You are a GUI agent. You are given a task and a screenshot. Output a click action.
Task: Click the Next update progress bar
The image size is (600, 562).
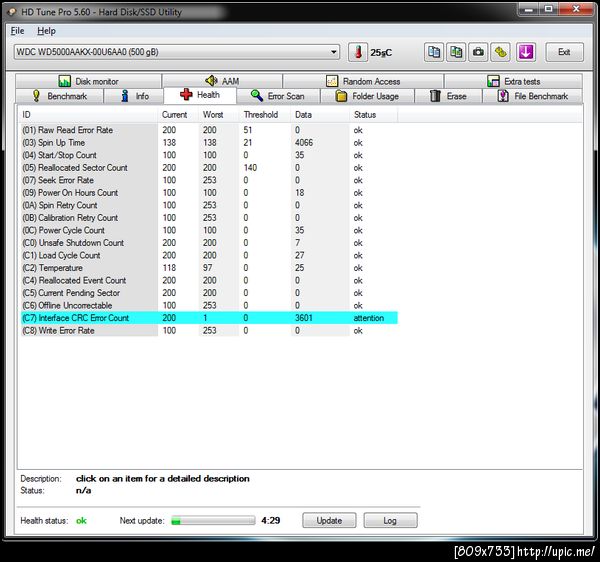[213, 520]
